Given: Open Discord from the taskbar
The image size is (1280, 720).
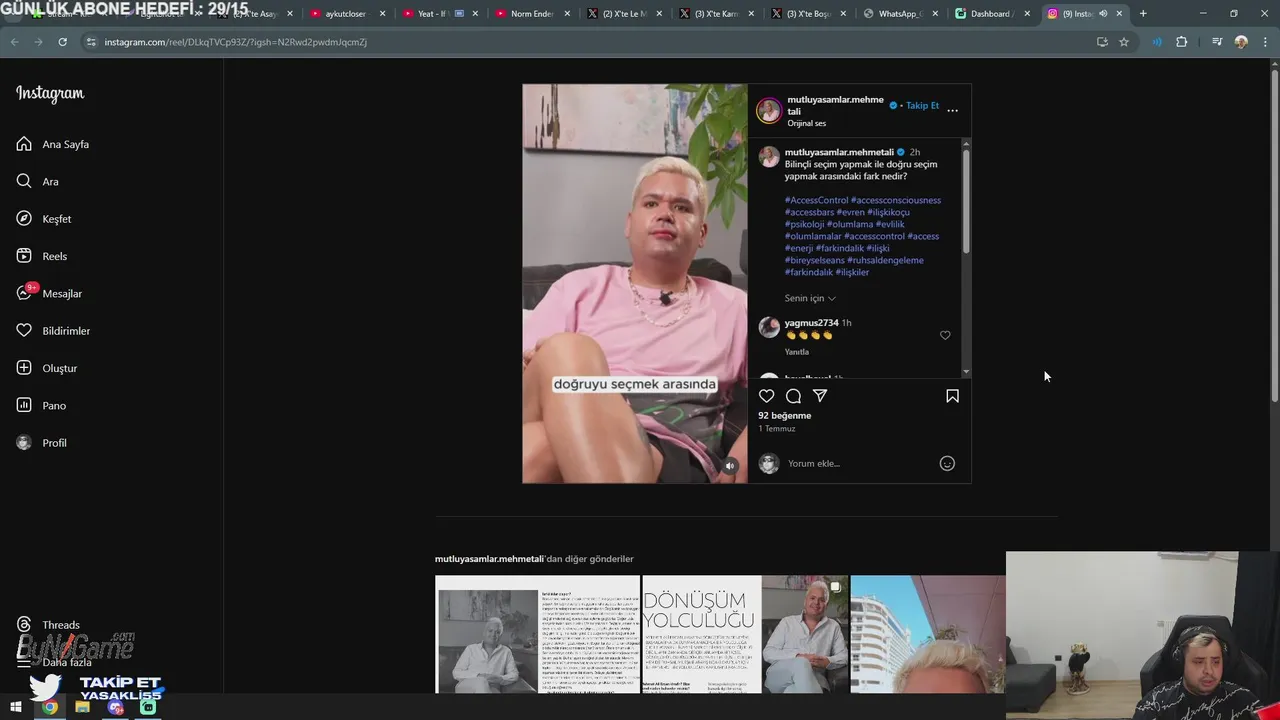Looking at the screenshot, I should 116,707.
